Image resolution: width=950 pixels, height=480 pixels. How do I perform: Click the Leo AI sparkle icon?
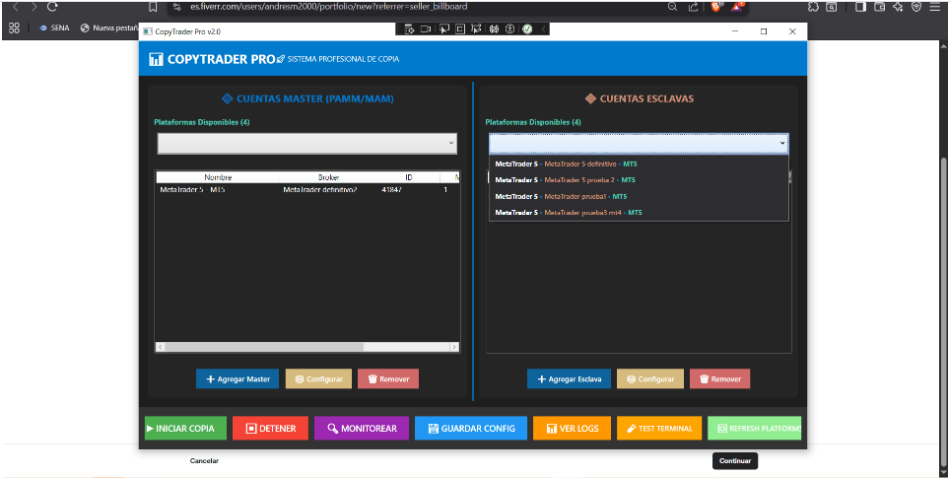(x=898, y=7)
